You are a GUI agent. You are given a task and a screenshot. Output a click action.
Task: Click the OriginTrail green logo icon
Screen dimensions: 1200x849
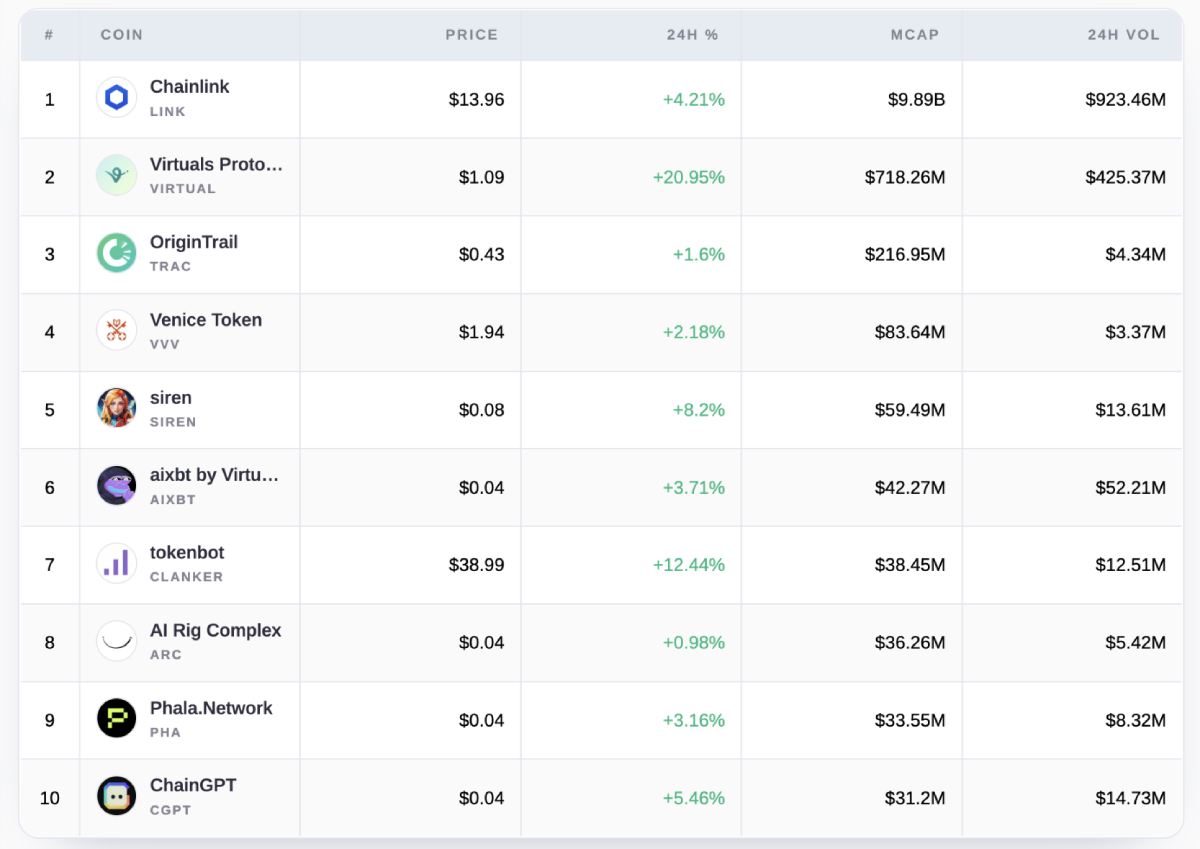[x=116, y=253]
